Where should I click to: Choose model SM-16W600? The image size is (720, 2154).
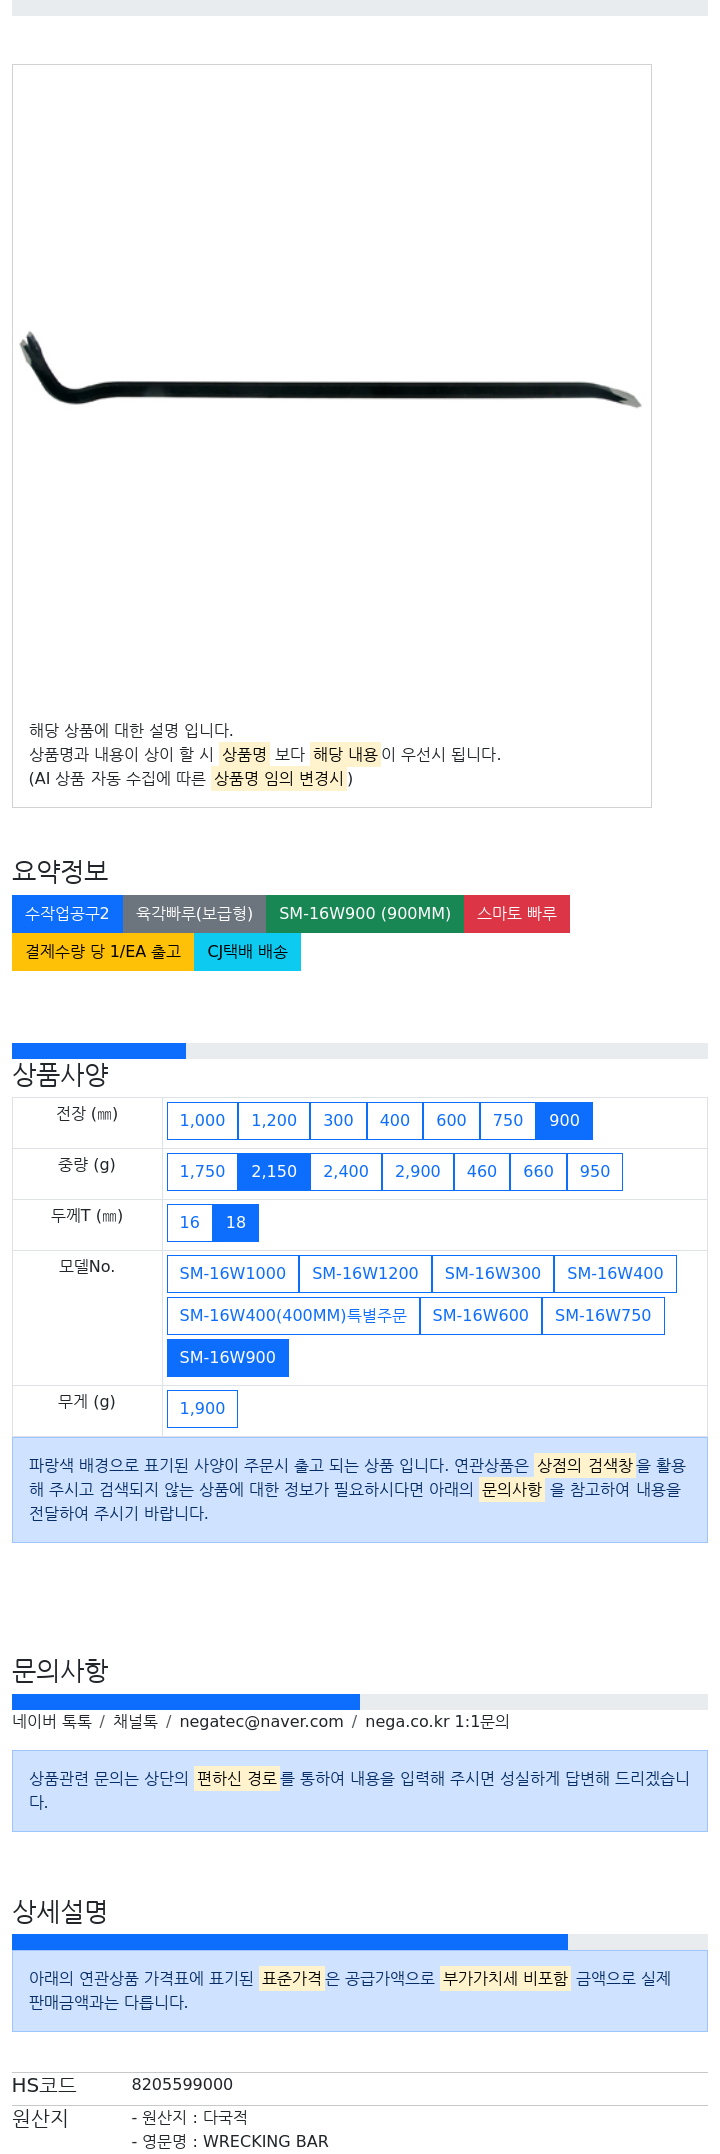[481, 1315]
